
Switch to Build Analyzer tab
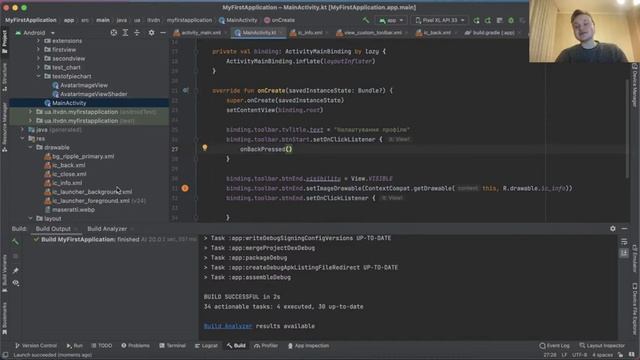pyautogui.click(x=107, y=229)
